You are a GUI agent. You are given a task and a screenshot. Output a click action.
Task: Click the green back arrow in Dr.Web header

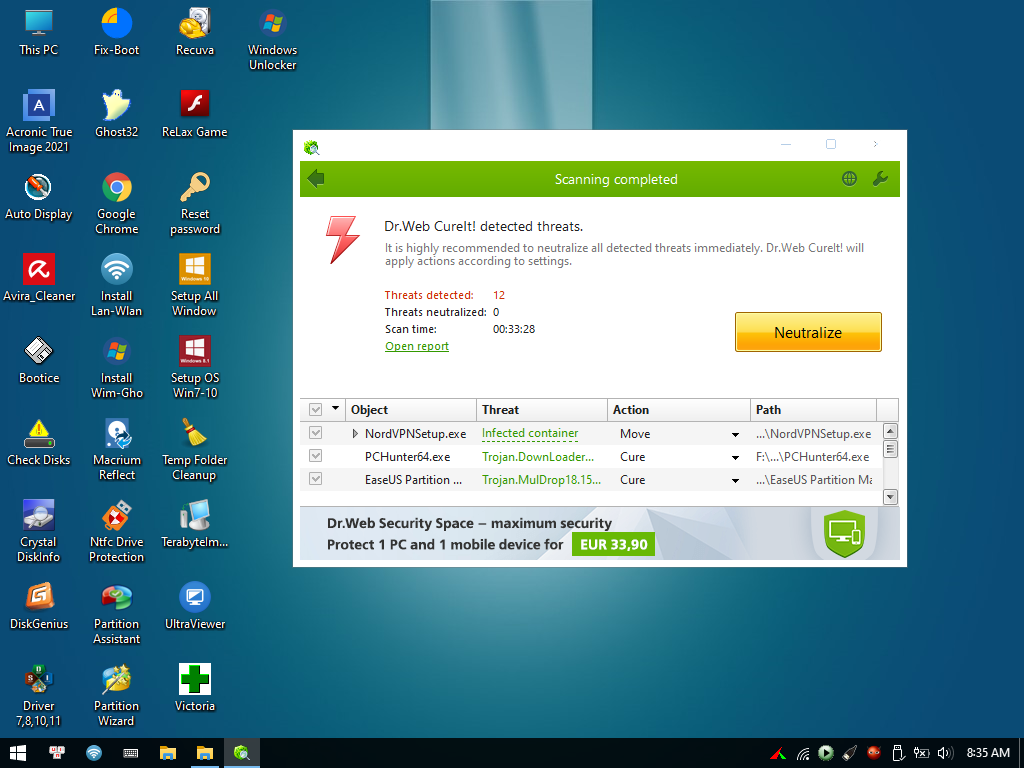316,178
